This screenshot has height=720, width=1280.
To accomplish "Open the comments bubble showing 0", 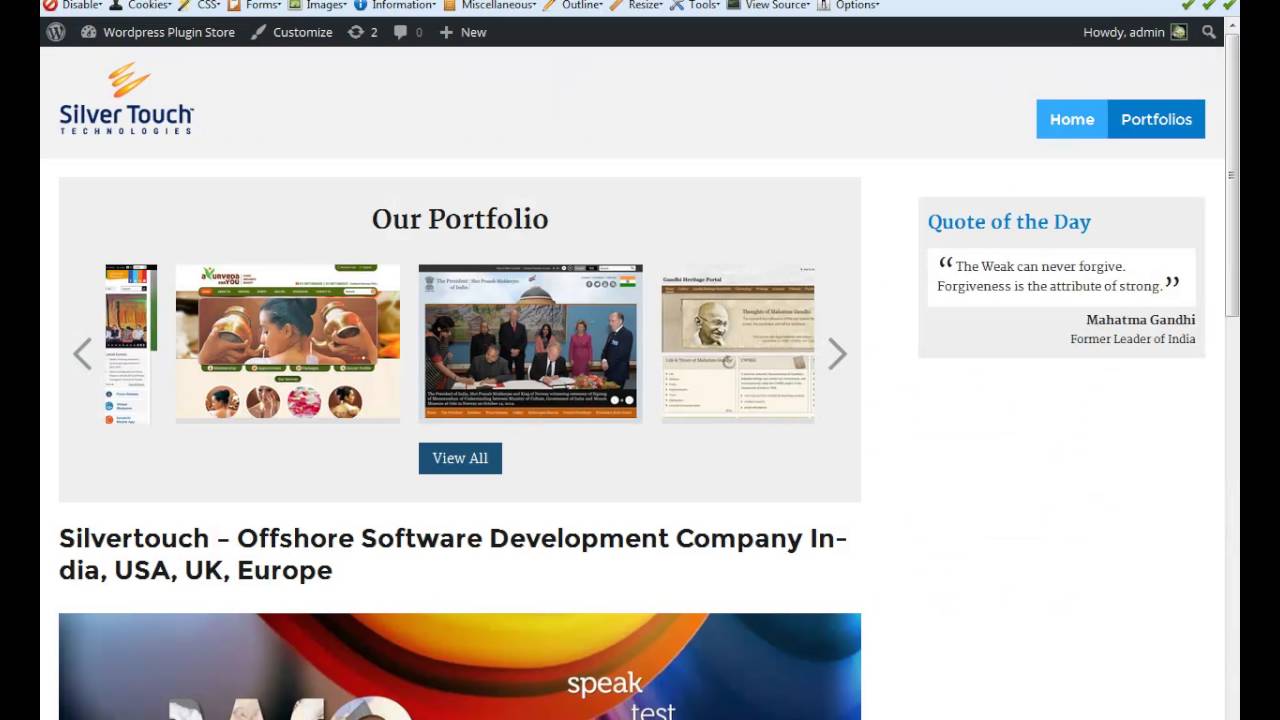I will coord(408,32).
